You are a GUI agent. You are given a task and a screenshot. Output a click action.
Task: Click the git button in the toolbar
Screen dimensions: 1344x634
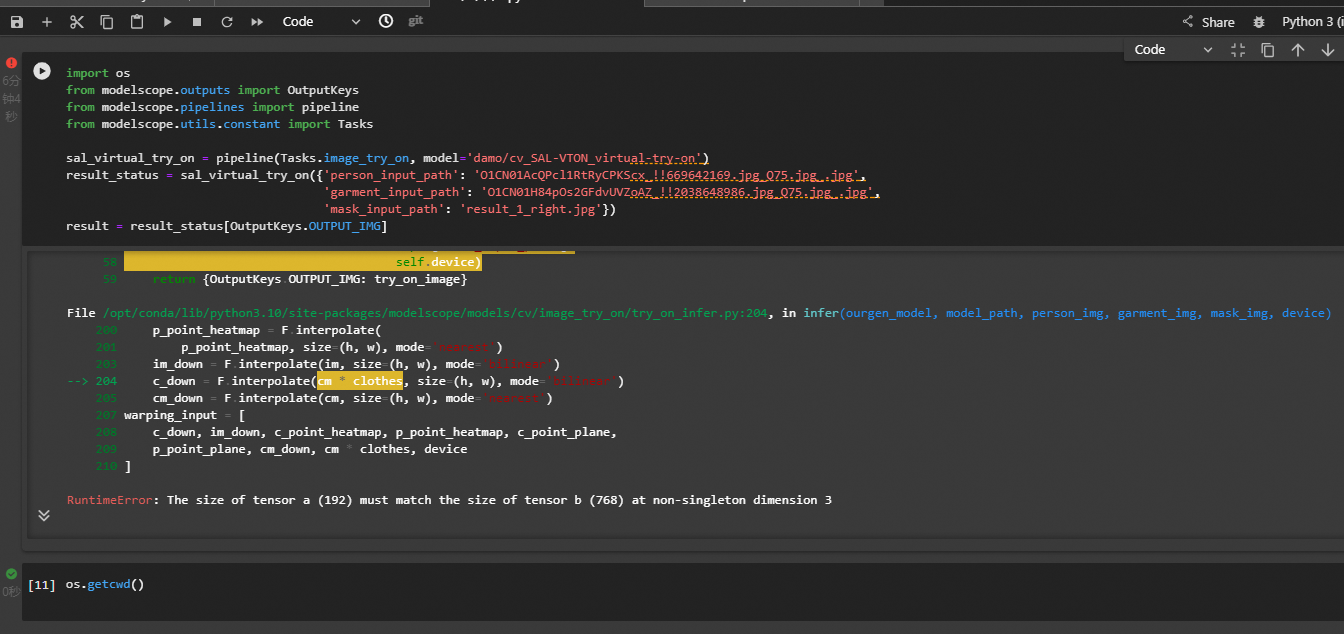point(416,21)
